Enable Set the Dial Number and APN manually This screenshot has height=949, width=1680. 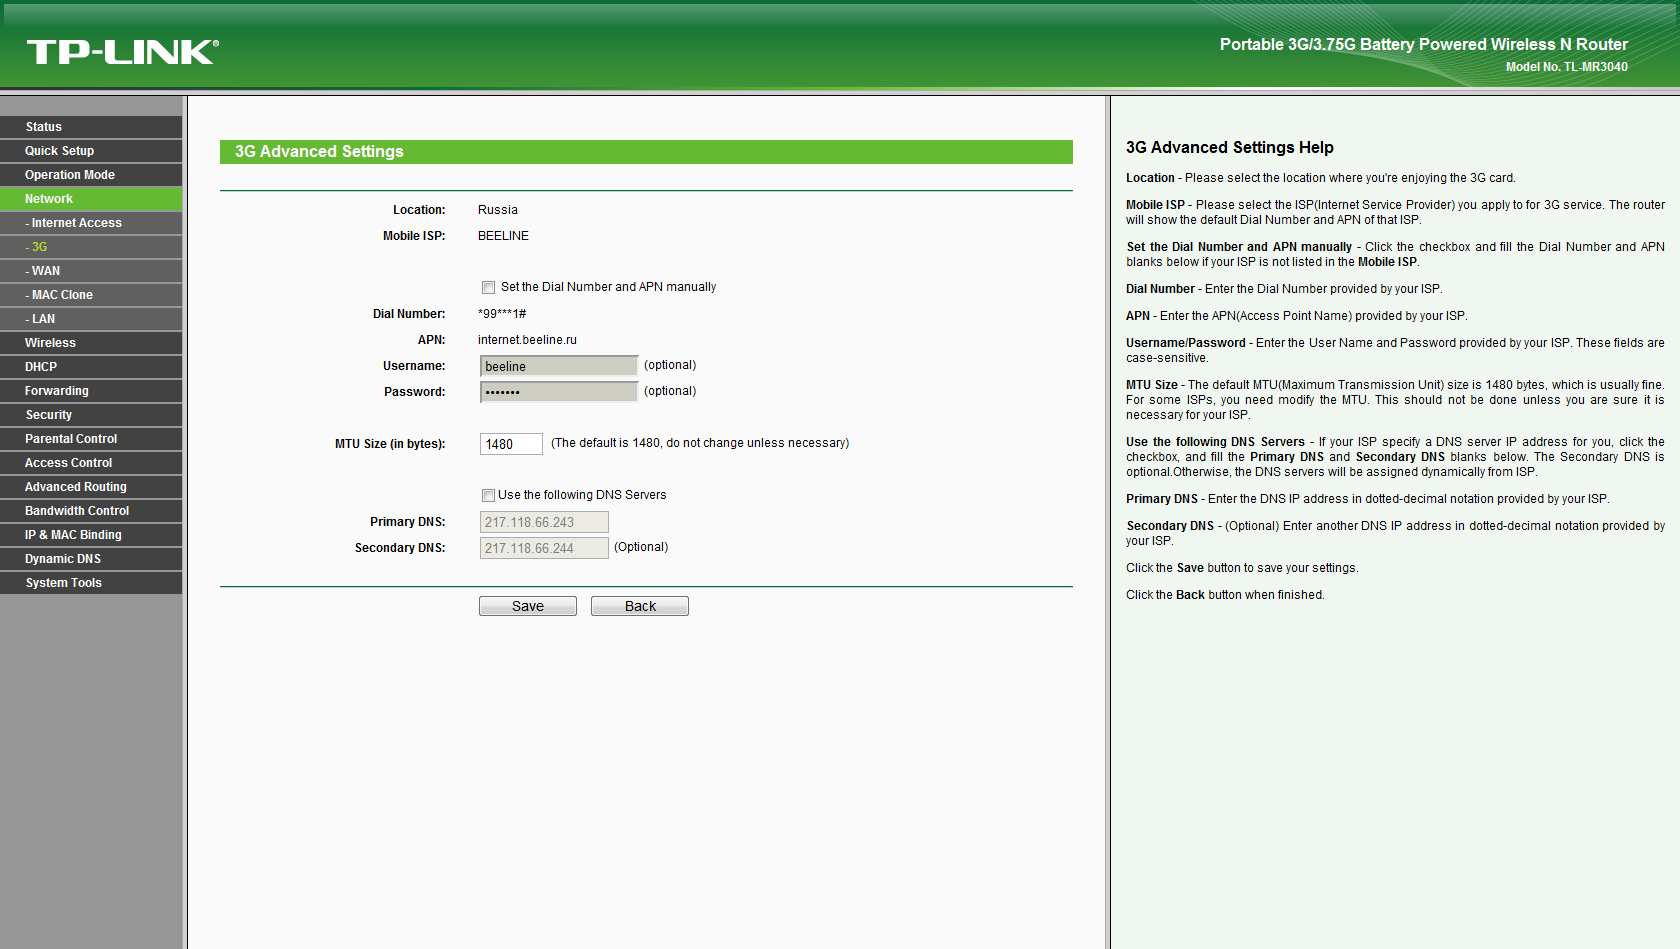[489, 288]
